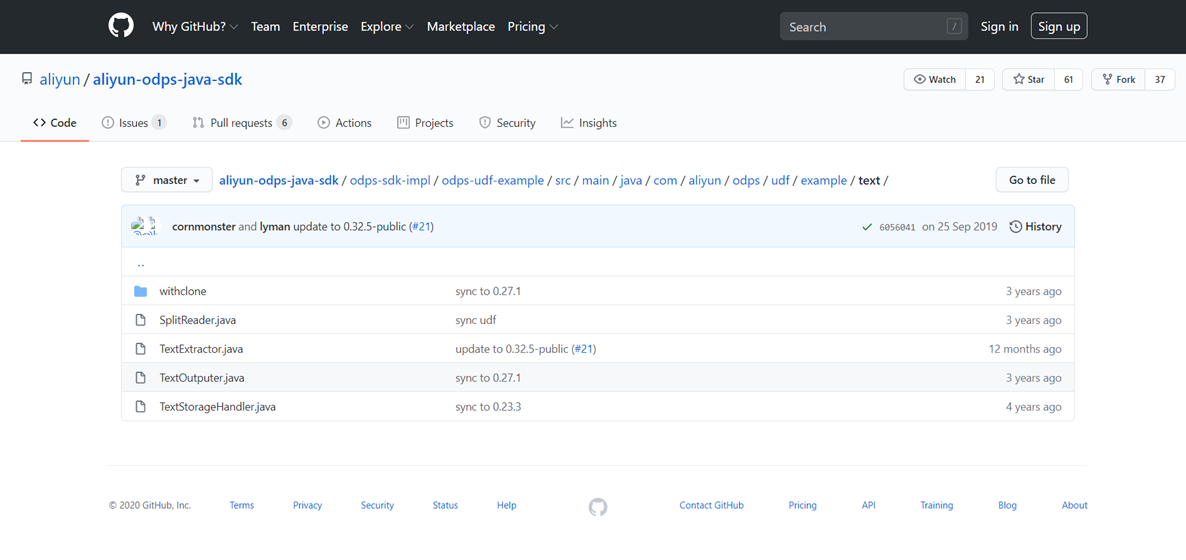Image resolution: width=1186 pixels, height=560 pixels.
Task: Open the 21 watchers count
Action: (980, 79)
